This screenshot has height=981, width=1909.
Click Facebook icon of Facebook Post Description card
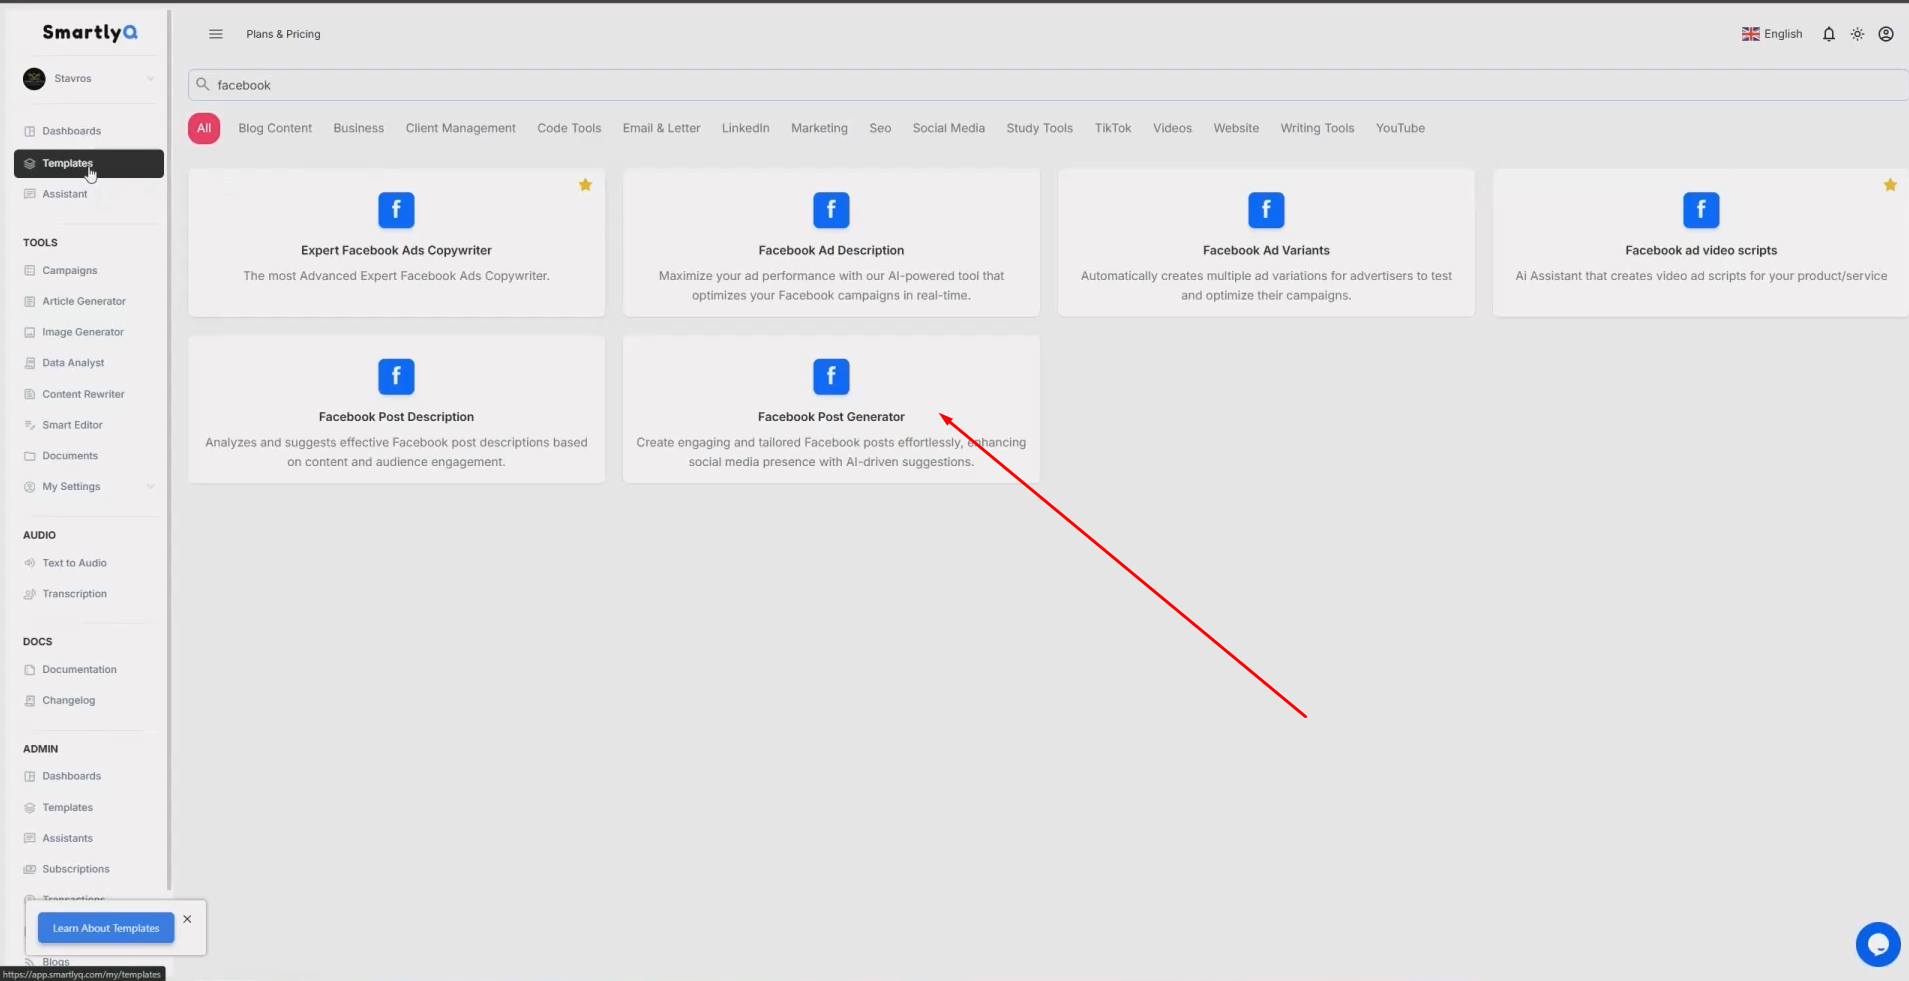[x=396, y=377]
